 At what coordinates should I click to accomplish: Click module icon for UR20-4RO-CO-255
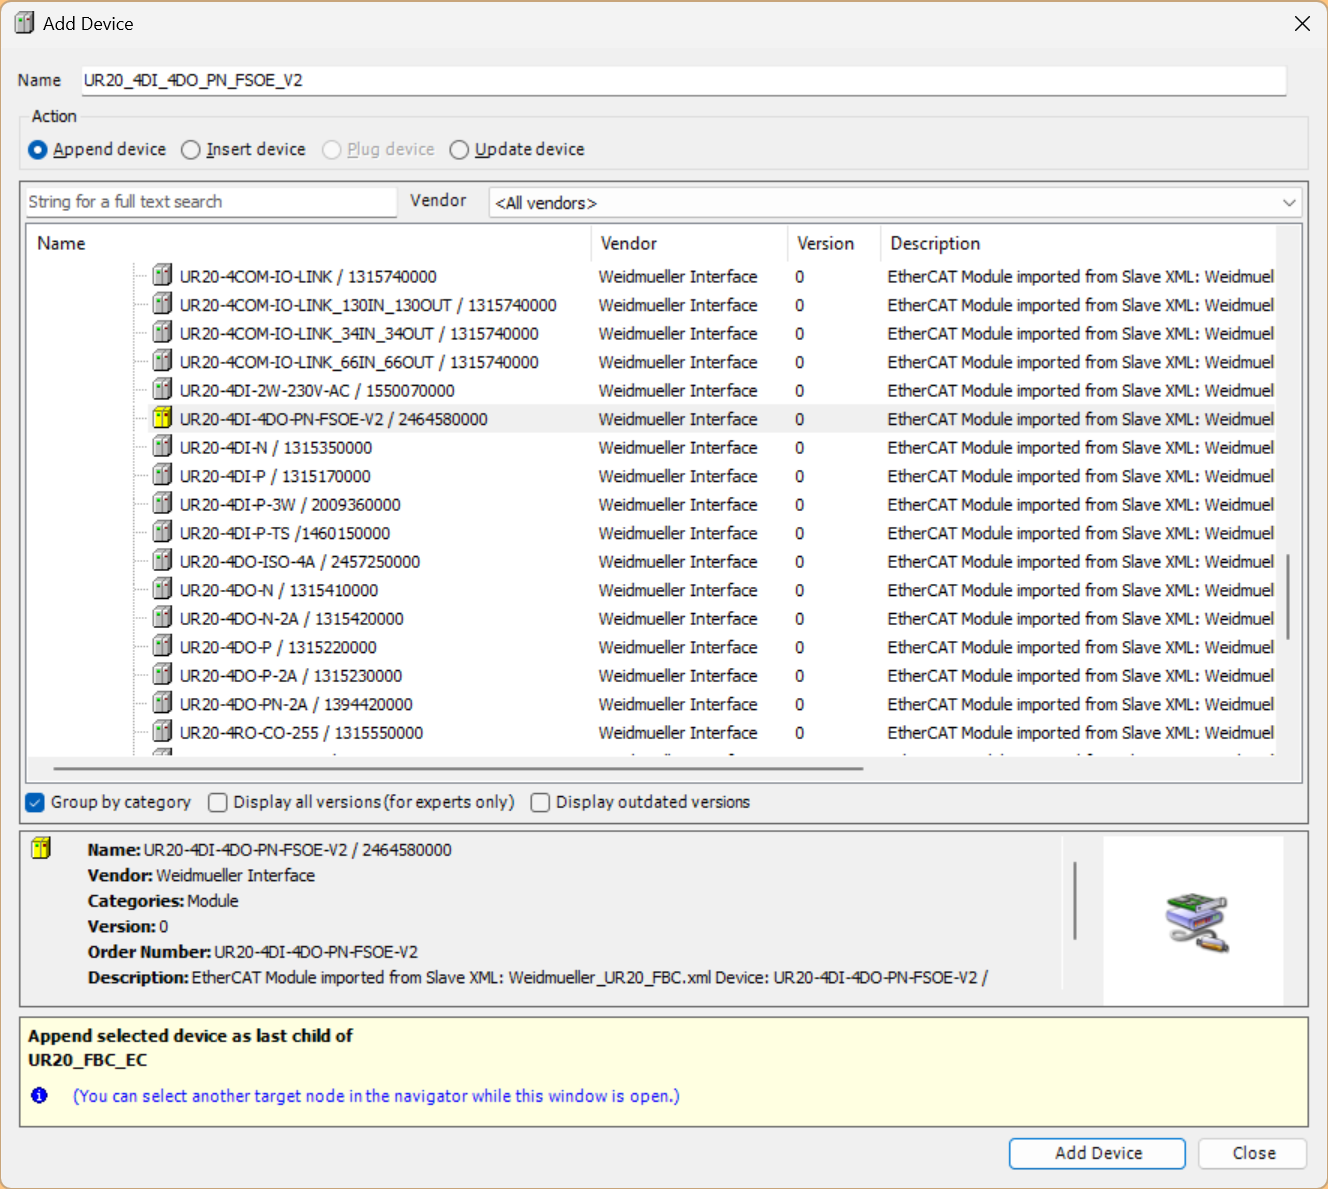[x=162, y=731]
